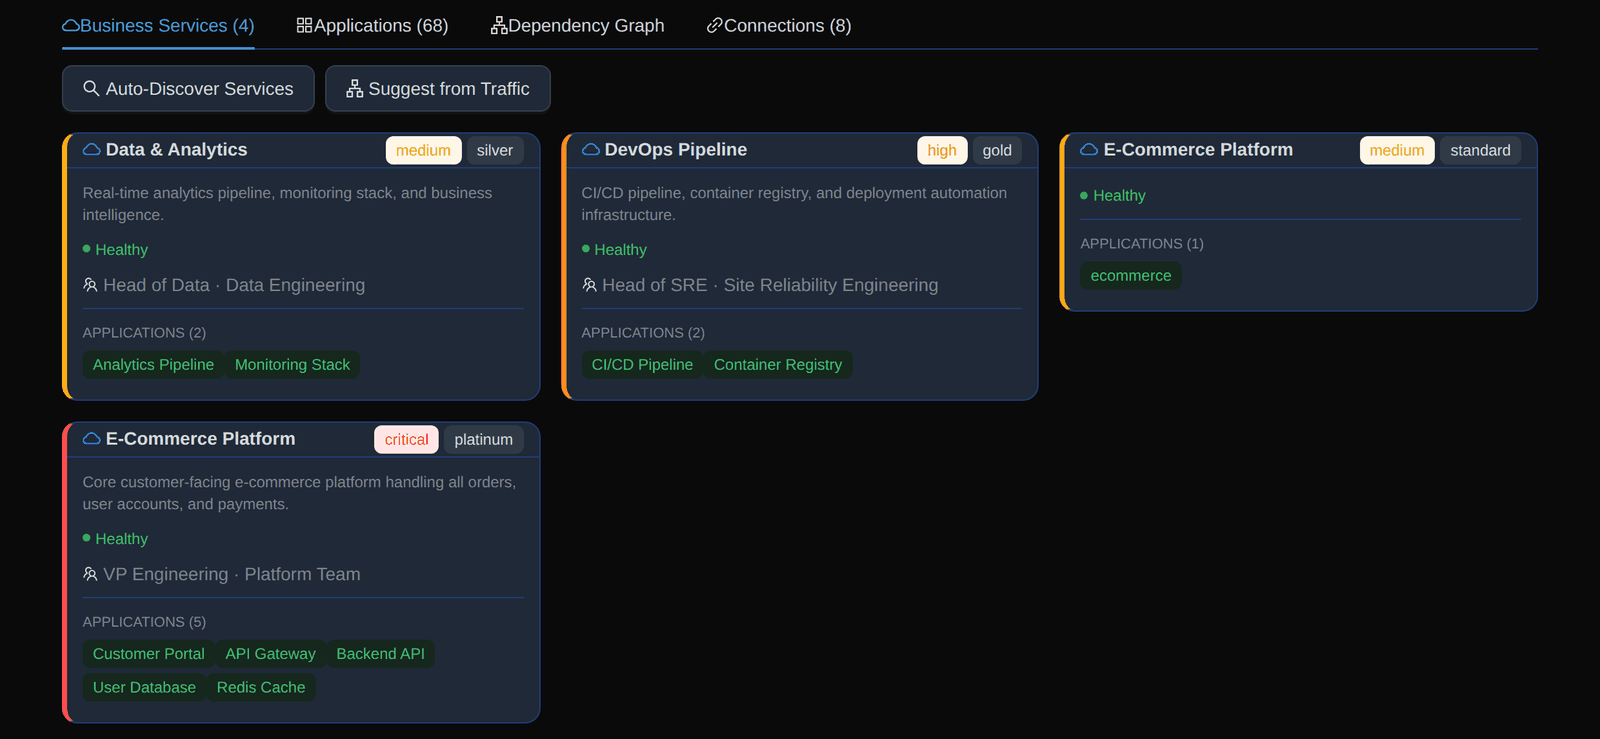The width and height of the screenshot is (1600, 739).
Task: Click Healthy status on the standard-tier E-Commerce card
Action: 1113,196
